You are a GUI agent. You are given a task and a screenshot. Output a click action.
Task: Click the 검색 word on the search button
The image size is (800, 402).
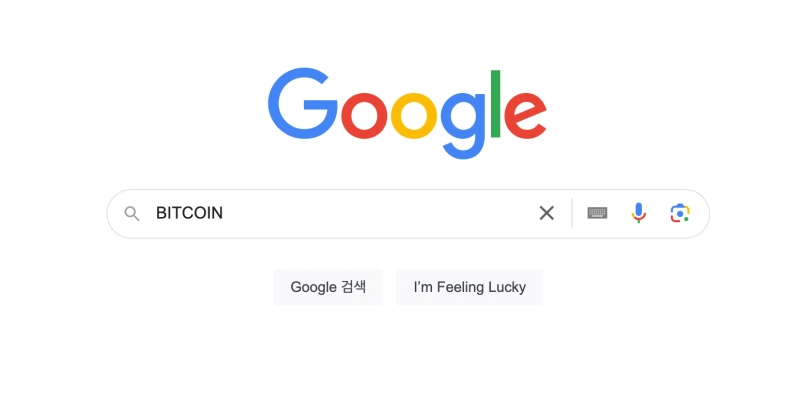pos(354,287)
